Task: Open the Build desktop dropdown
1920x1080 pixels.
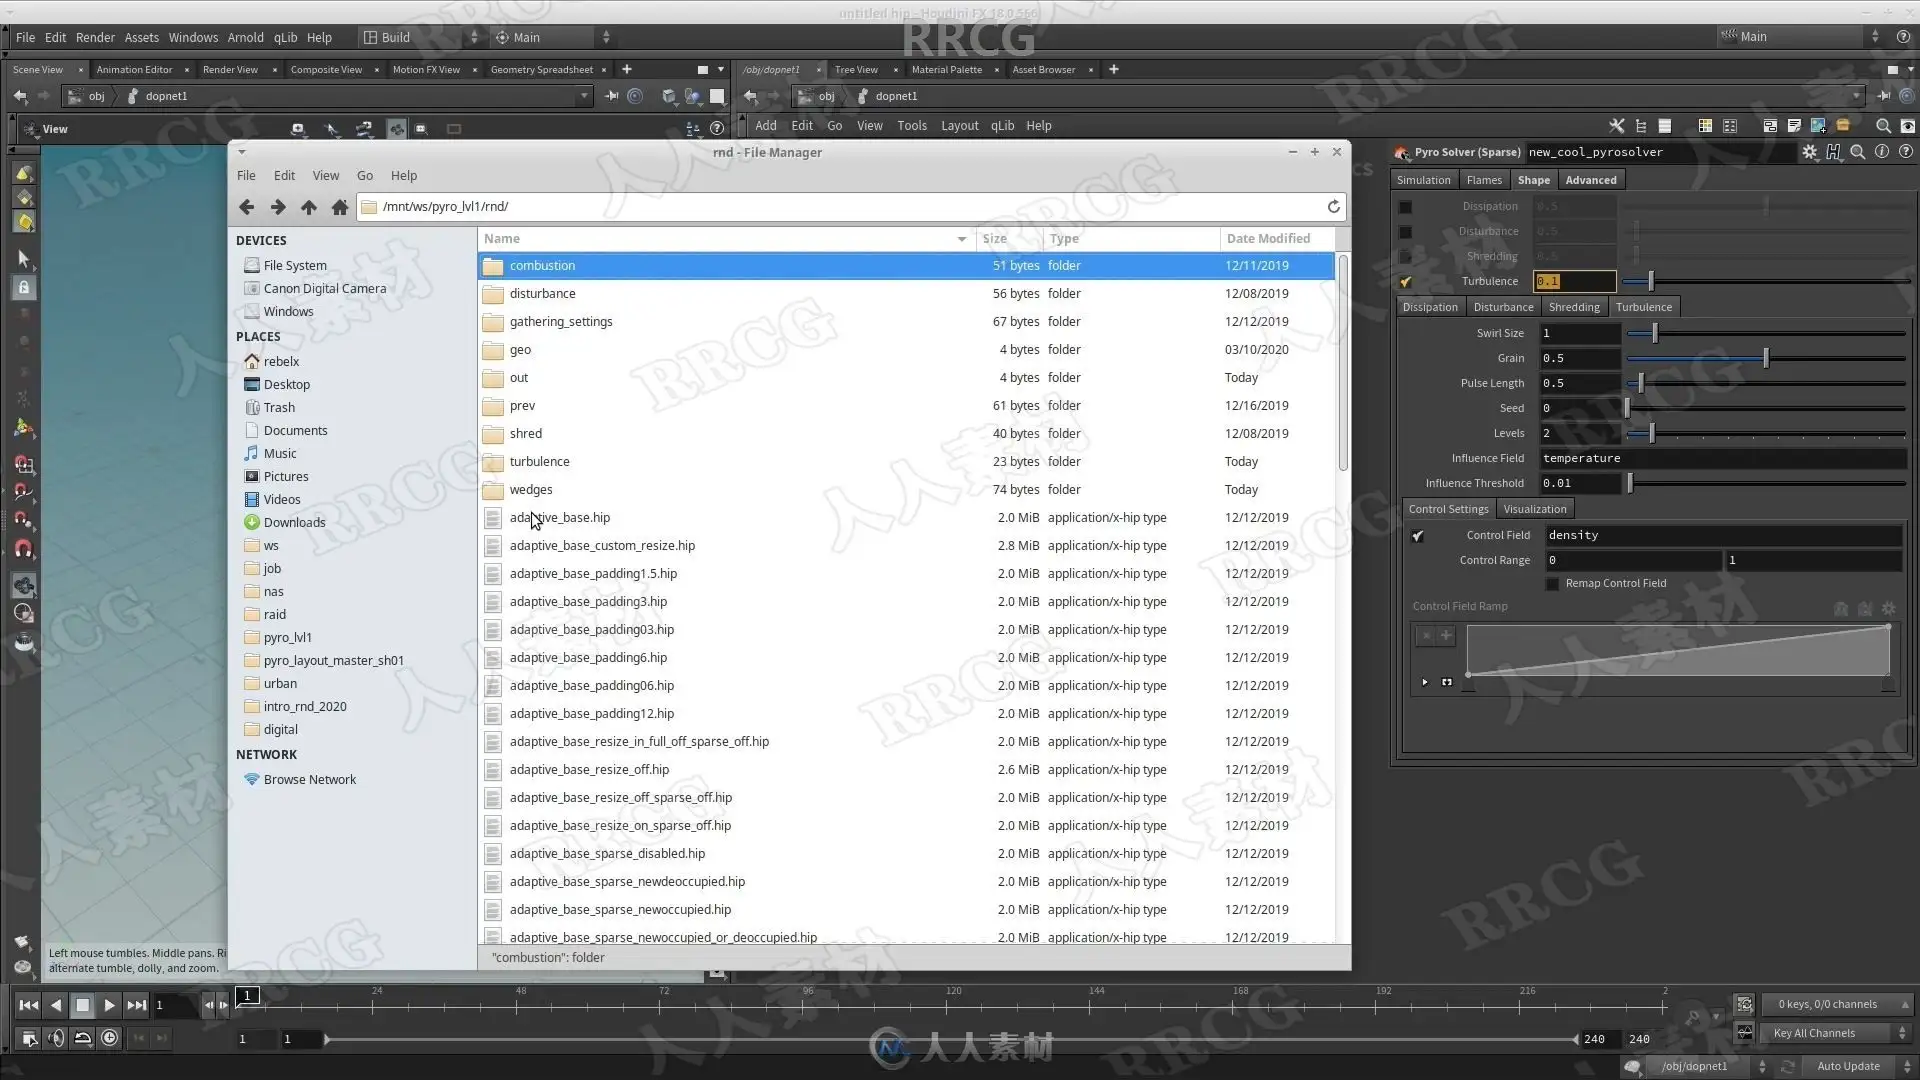Action: click(421, 37)
